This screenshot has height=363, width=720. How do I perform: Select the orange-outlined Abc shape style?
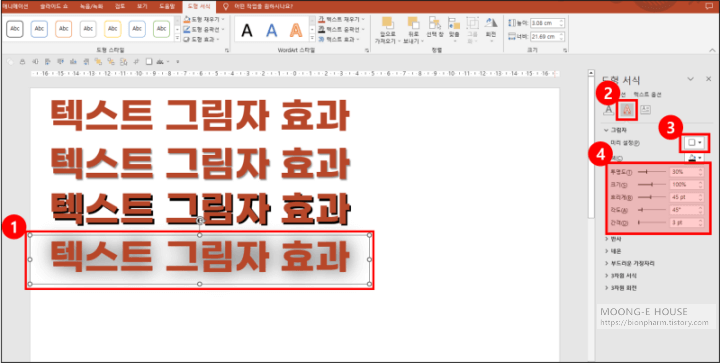(64, 29)
